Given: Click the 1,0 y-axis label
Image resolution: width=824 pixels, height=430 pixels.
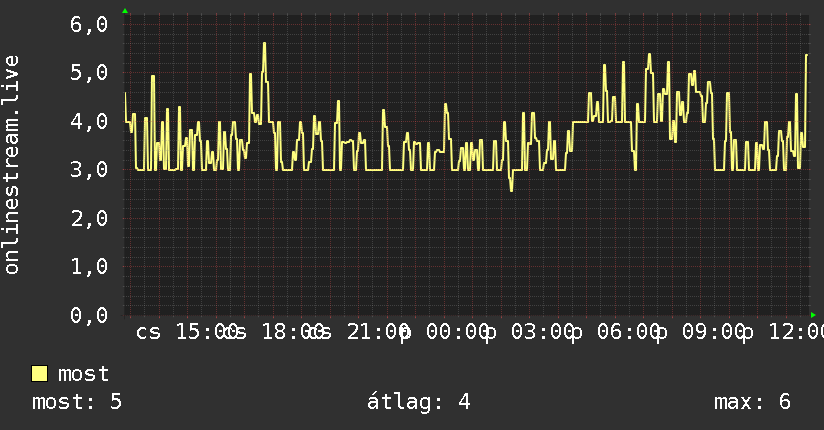Looking at the screenshot, I should 89,267.
